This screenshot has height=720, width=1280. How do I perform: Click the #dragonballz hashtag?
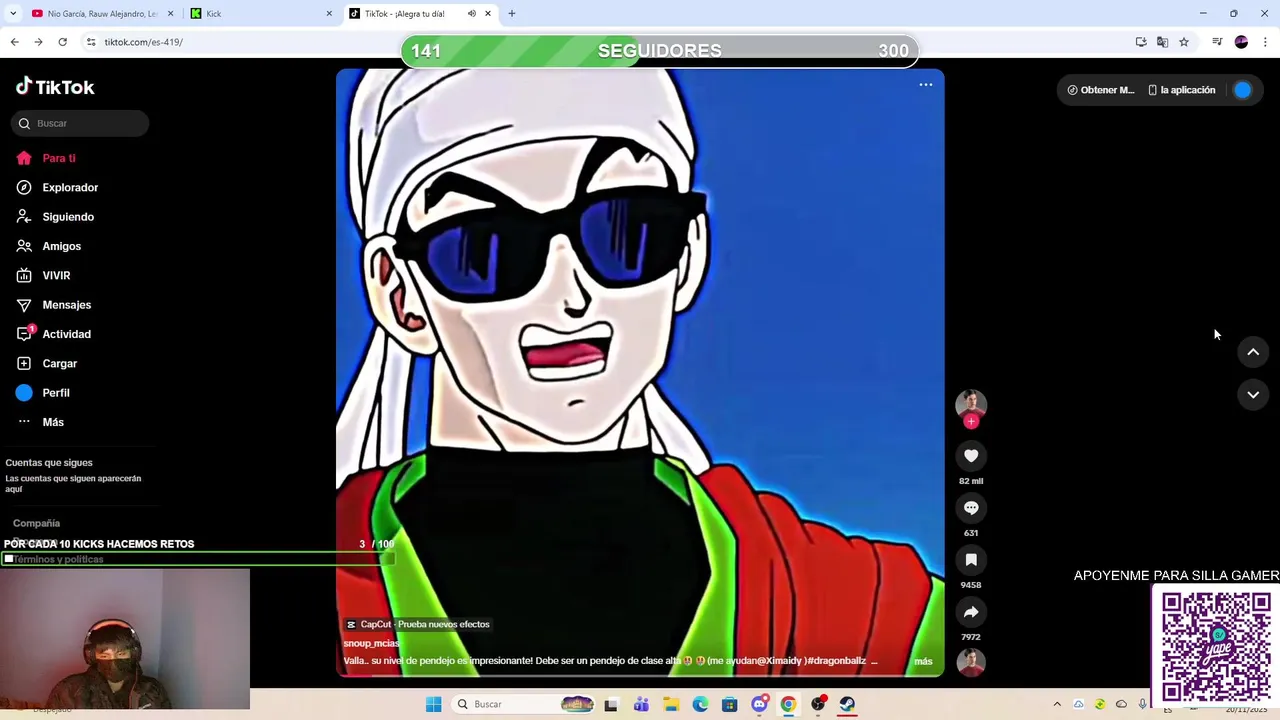click(836, 661)
